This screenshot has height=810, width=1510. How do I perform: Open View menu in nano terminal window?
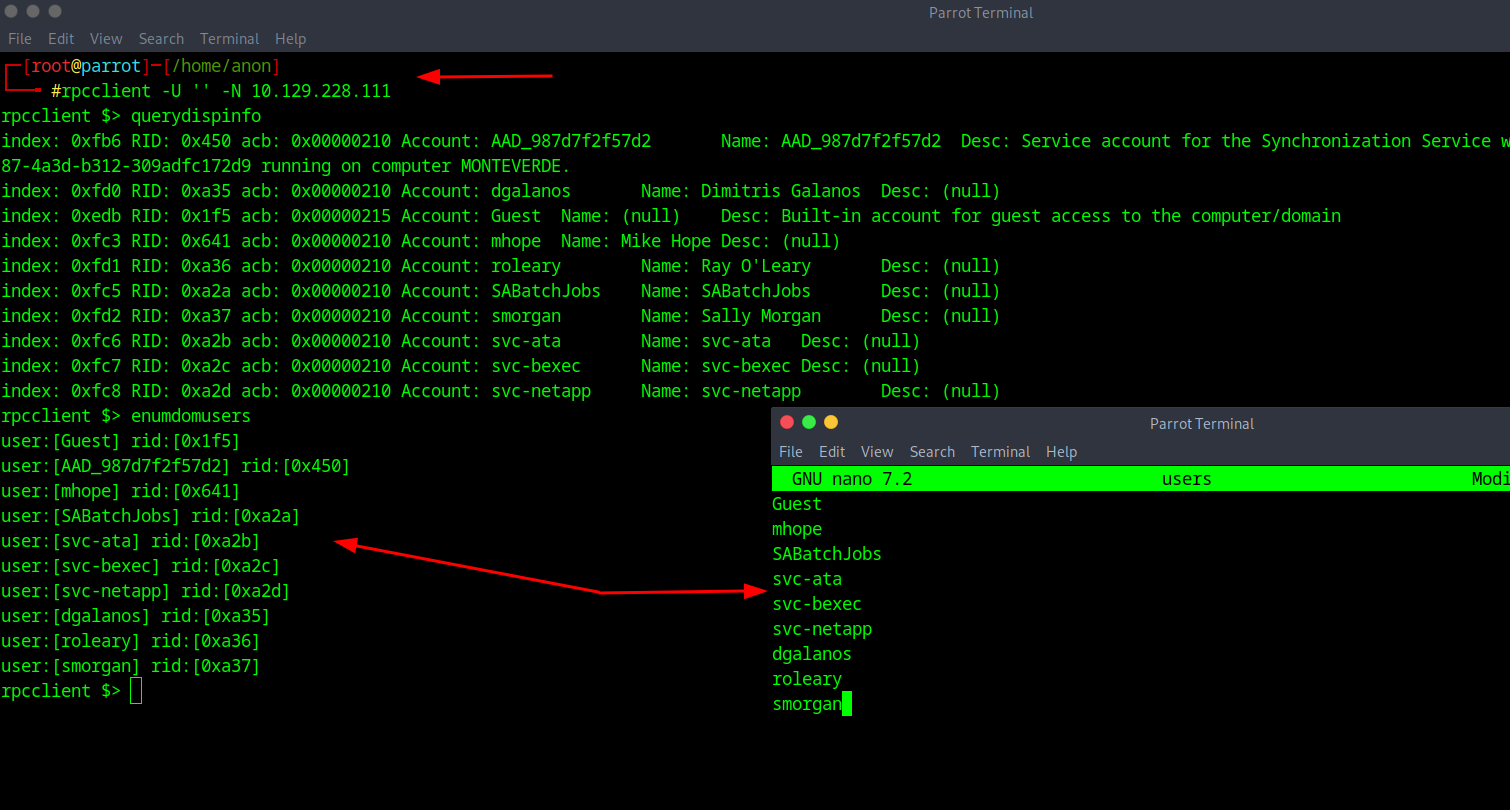click(877, 452)
